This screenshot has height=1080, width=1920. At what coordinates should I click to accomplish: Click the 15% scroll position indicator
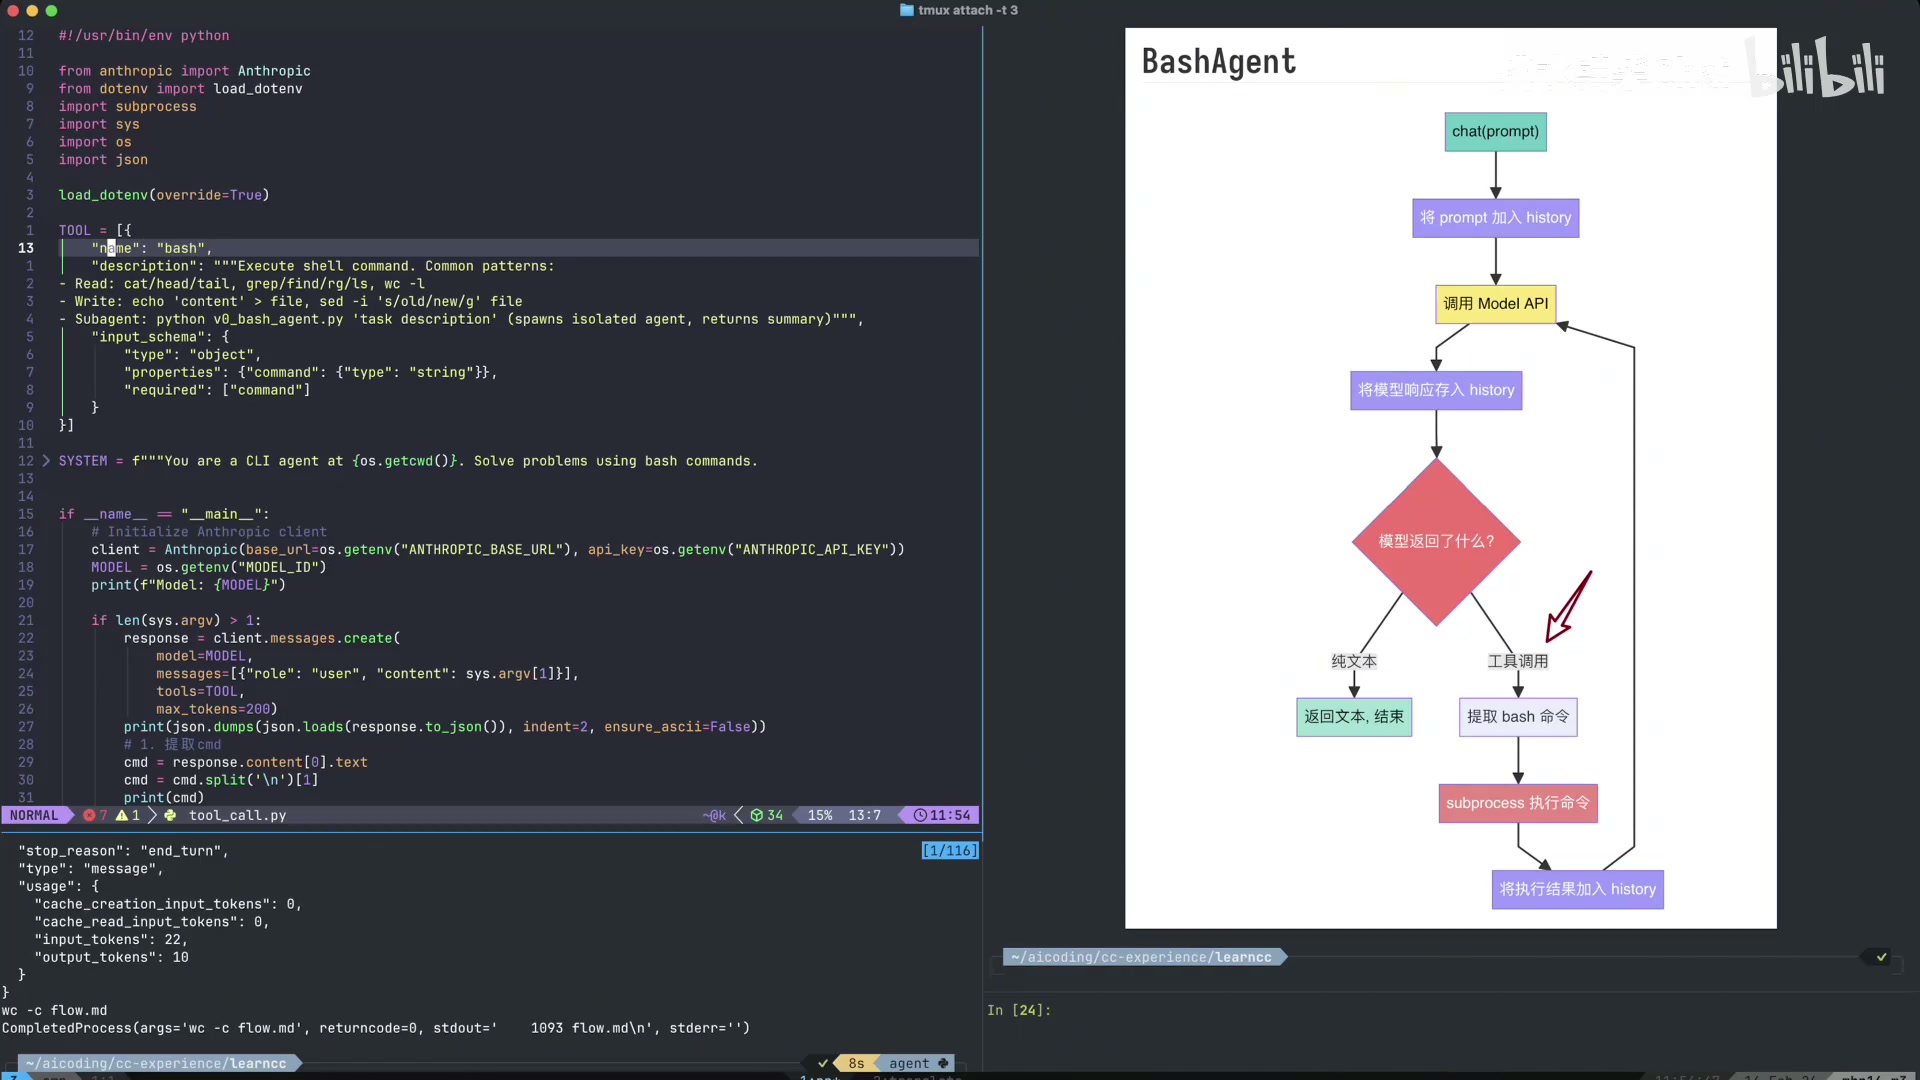tap(819, 815)
